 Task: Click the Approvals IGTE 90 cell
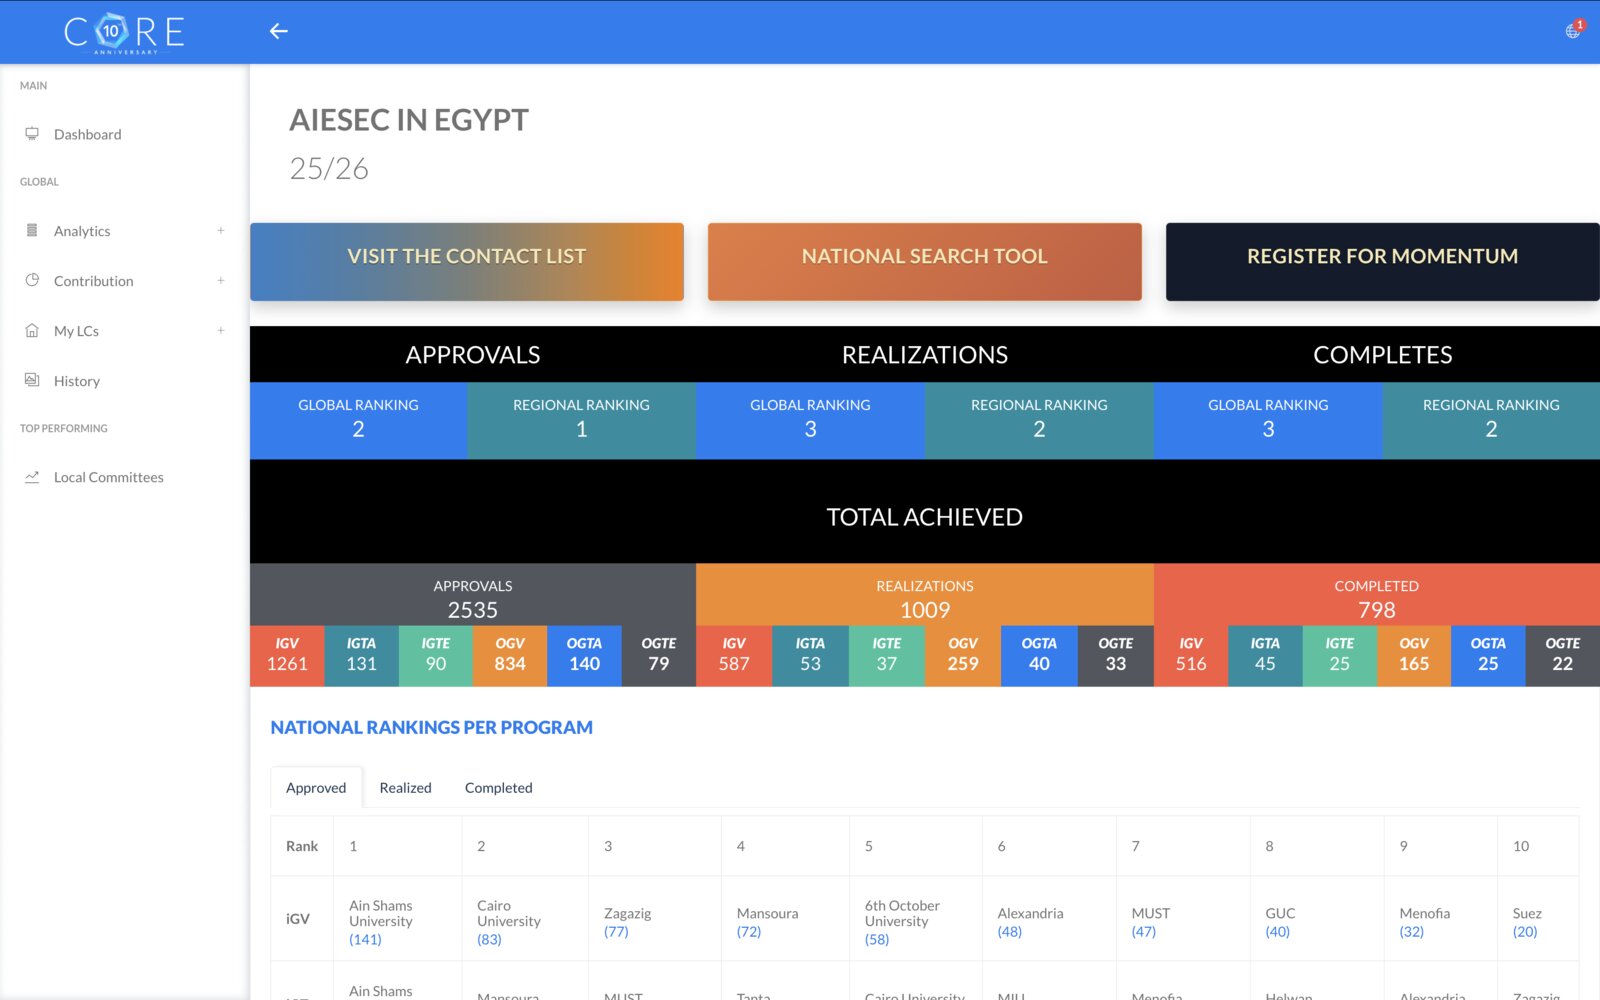[x=436, y=656]
